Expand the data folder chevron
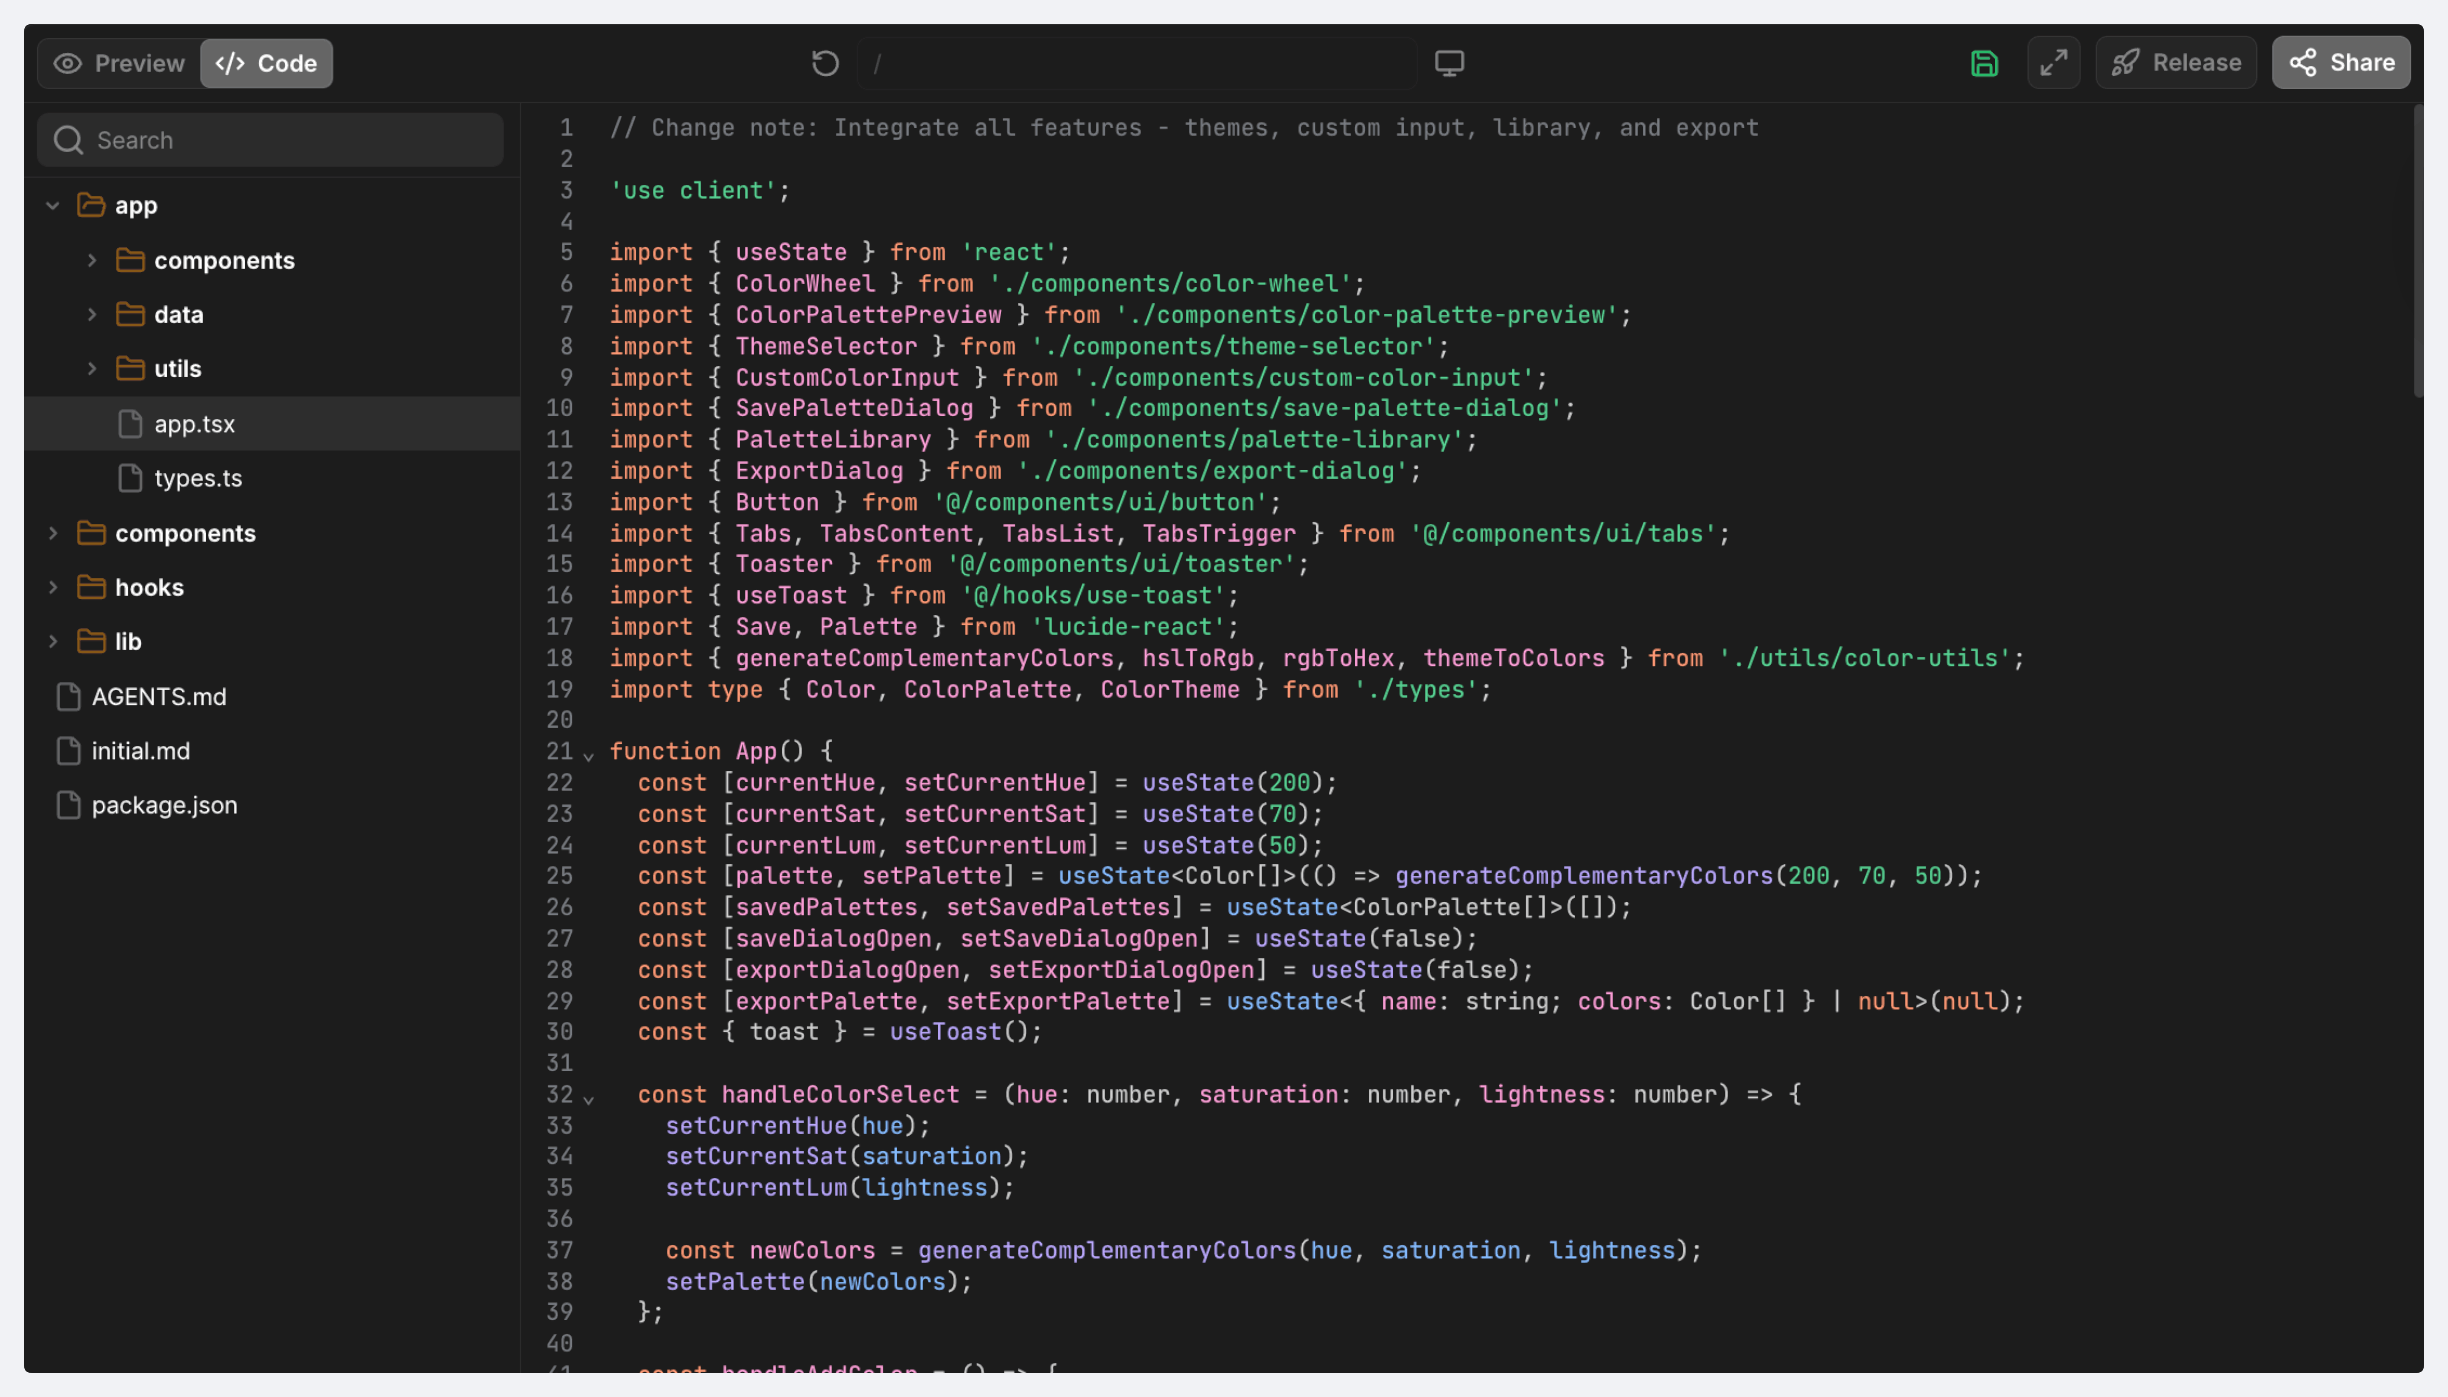 coord(92,314)
